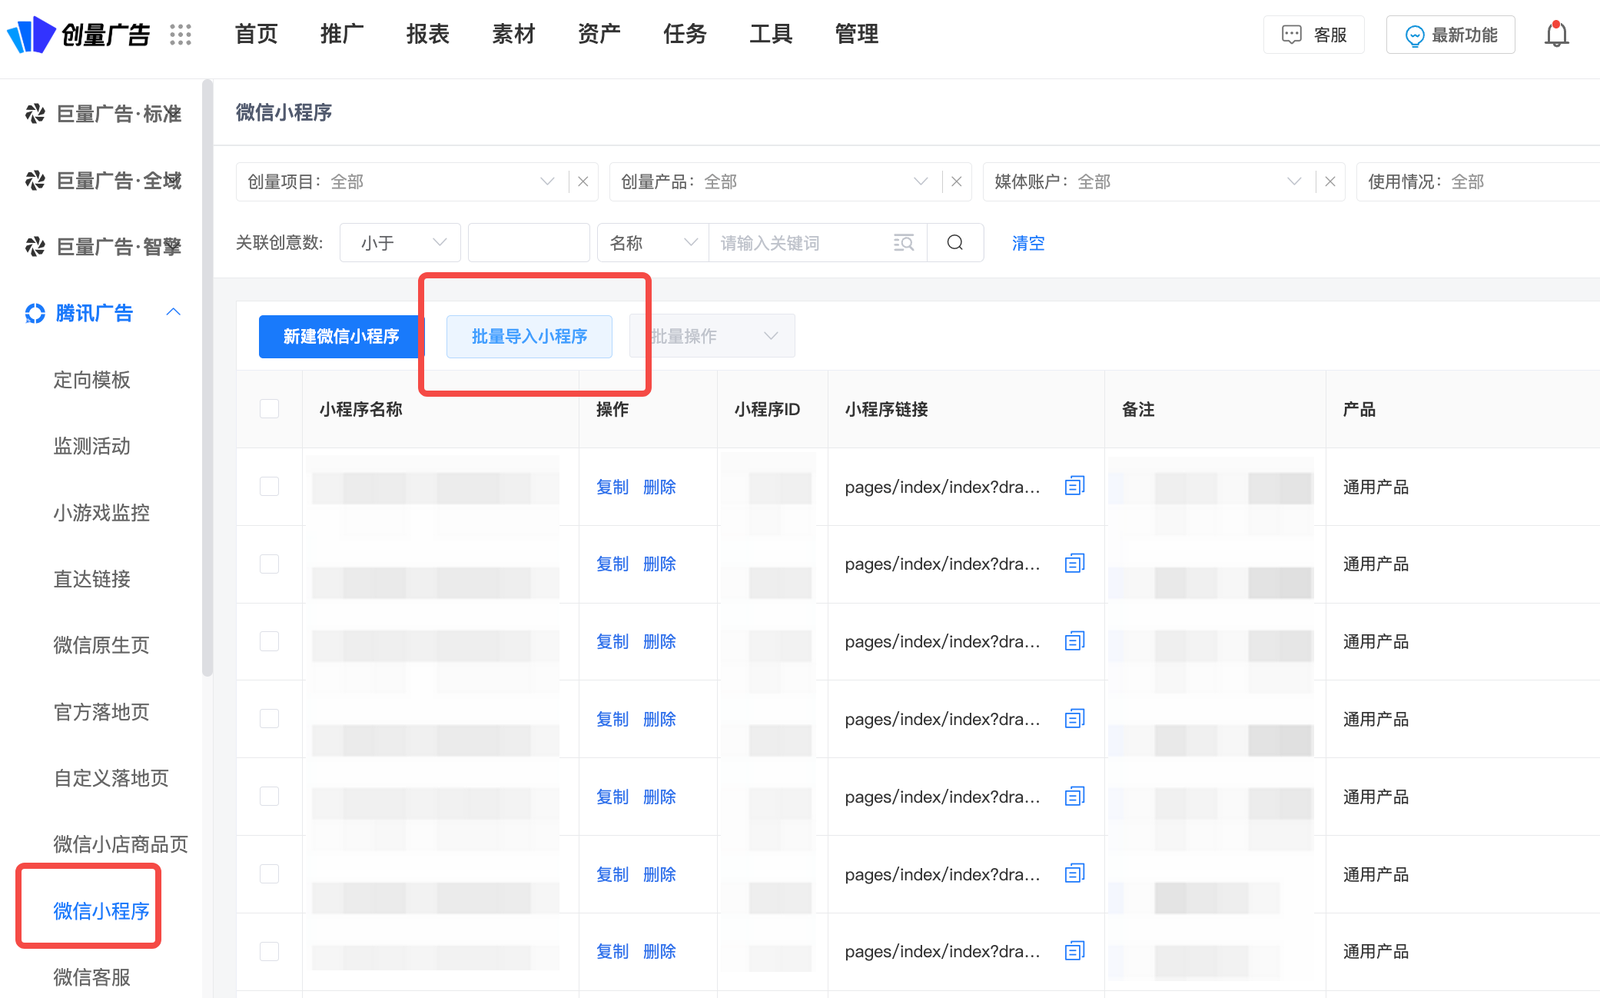
Task: Copy link icon in fourth table row
Action: [x=1074, y=718]
